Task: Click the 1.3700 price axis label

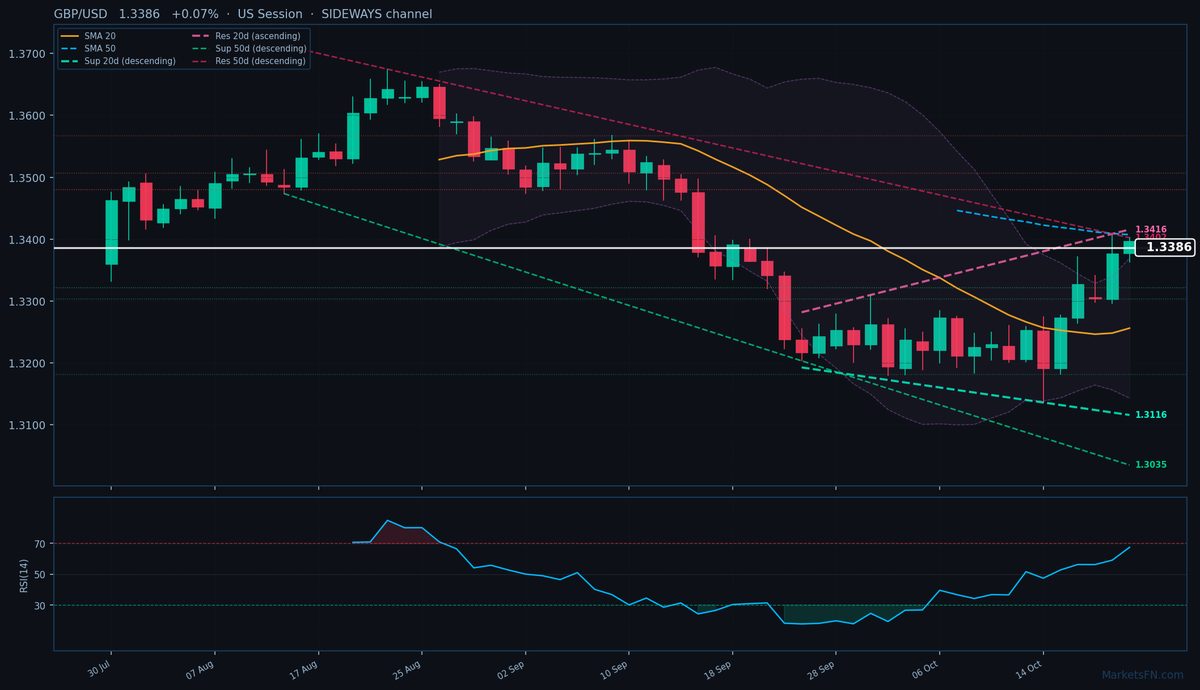Action: click(27, 54)
